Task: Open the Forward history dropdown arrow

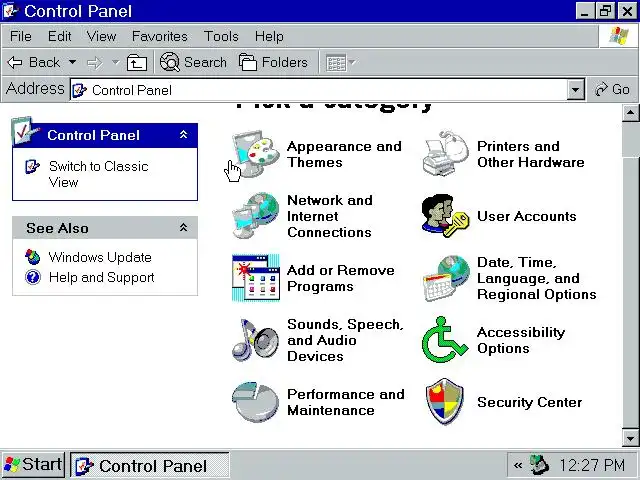Action: (116, 62)
